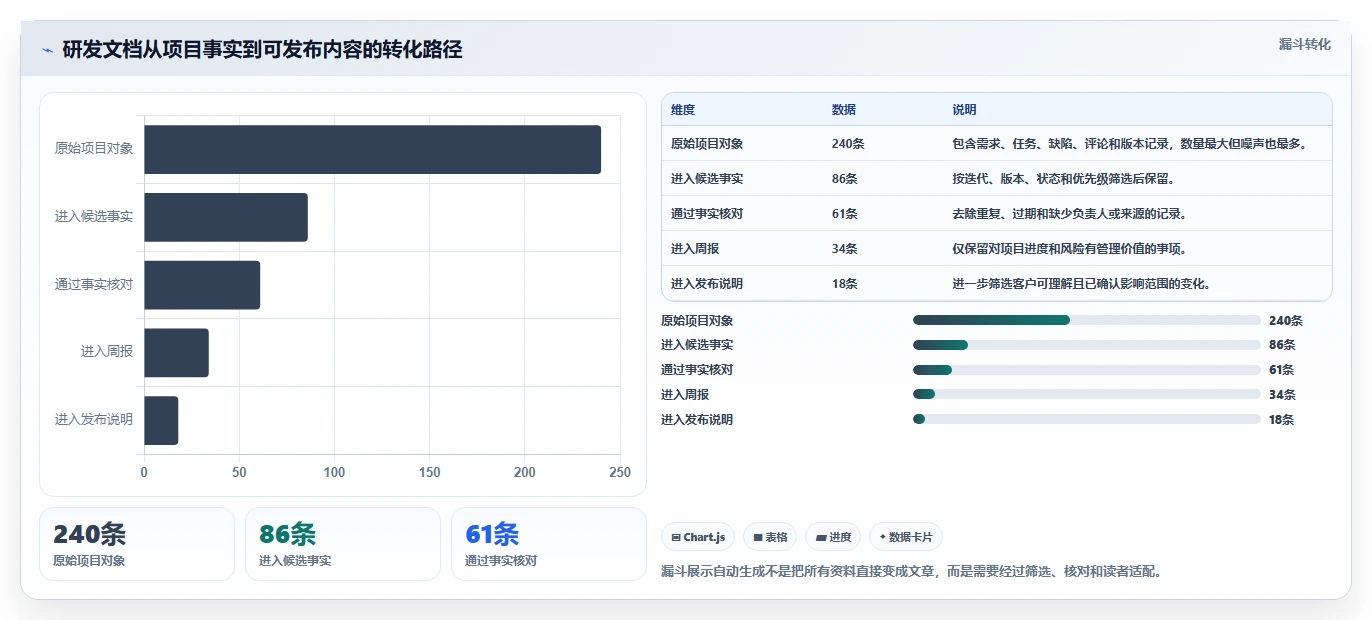1372x620 pixels.
Task: Click the 240条 原始项目对象 data card
Action: (x=137, y=544)
